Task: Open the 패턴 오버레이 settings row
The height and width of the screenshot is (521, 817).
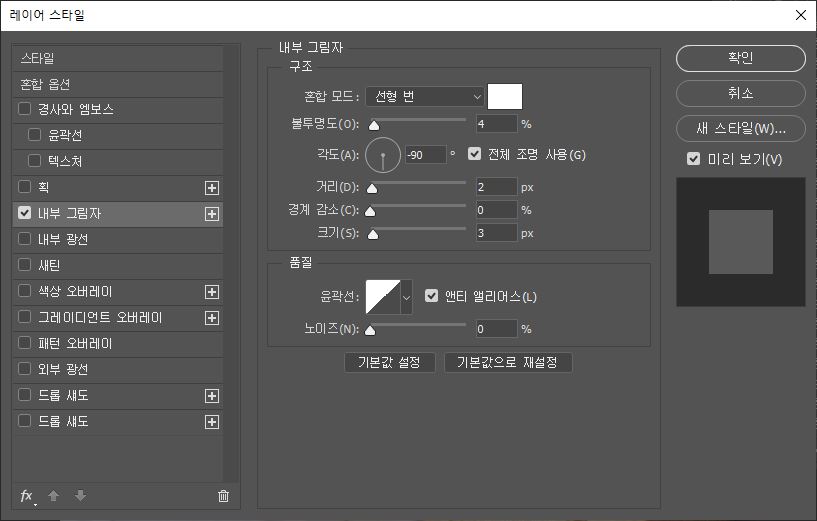Action: (118, 344)
